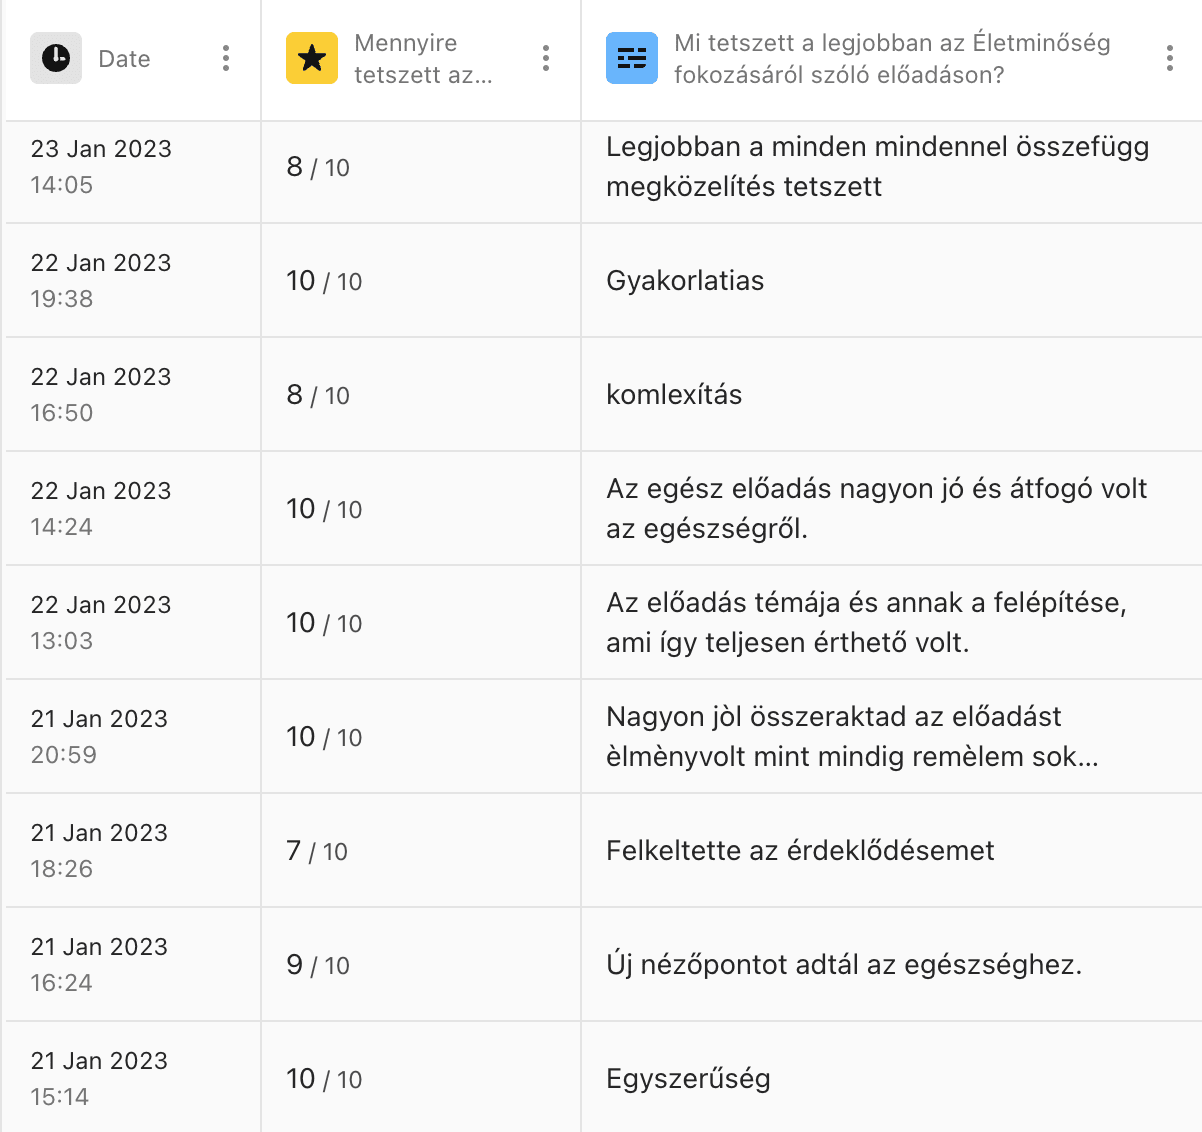Click the clock icon in Date header
The image size is (1202, 1132).
[56, 58]
